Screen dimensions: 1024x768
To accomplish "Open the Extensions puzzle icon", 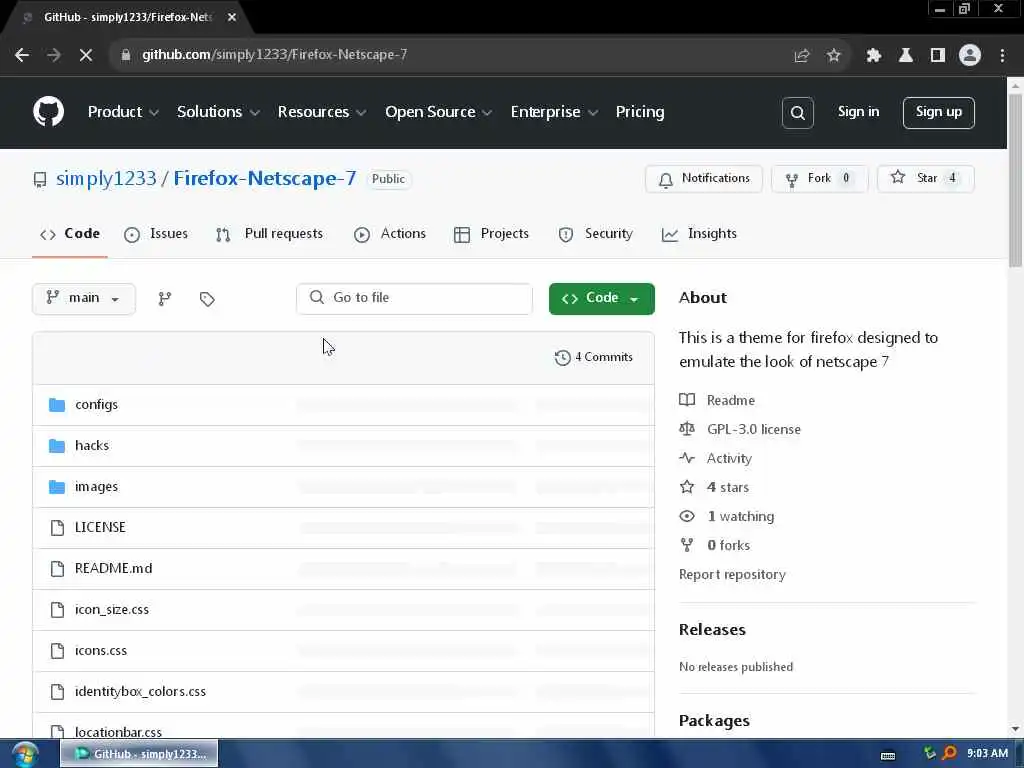I will click(x=873, y=56).
